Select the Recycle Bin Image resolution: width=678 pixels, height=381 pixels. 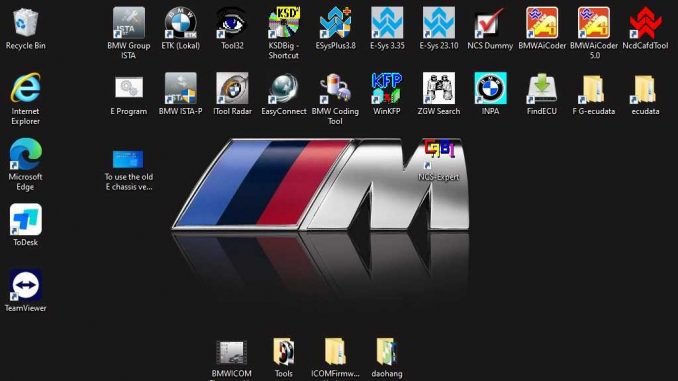click(x=26, y=23)
